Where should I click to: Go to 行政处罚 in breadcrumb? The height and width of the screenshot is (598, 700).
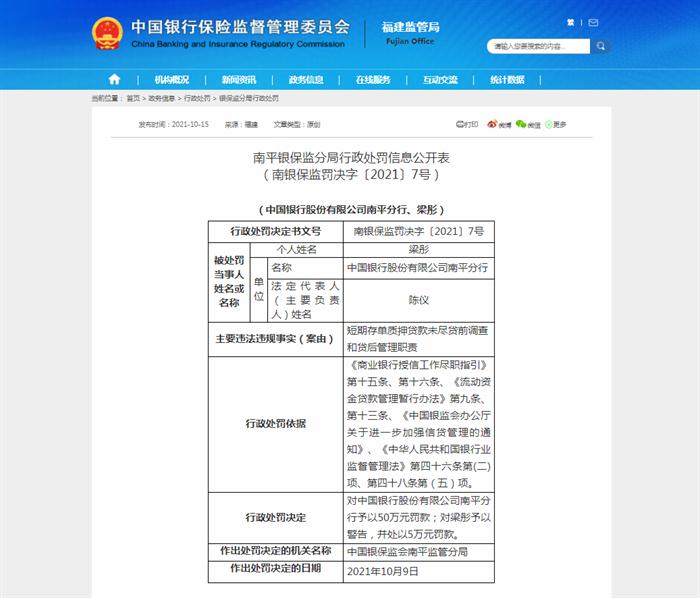pos(197,98)
